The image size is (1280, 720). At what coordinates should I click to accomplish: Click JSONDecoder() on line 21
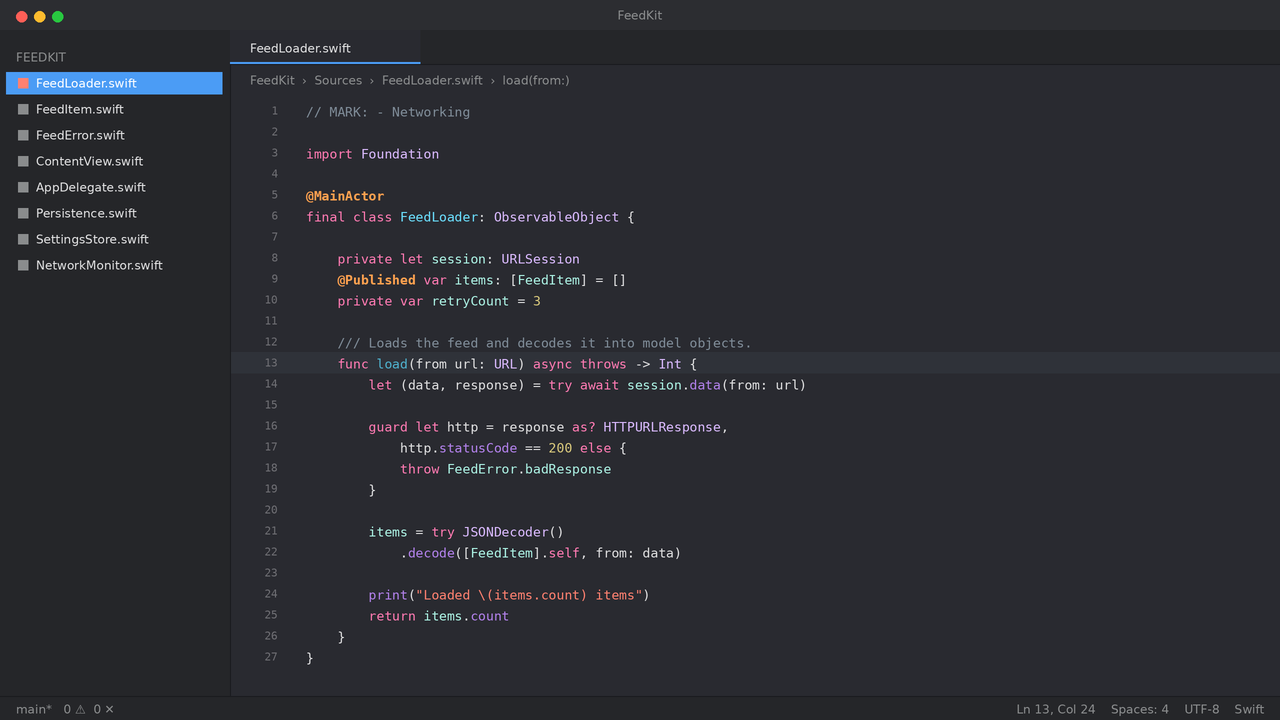[x=513, y=532]
